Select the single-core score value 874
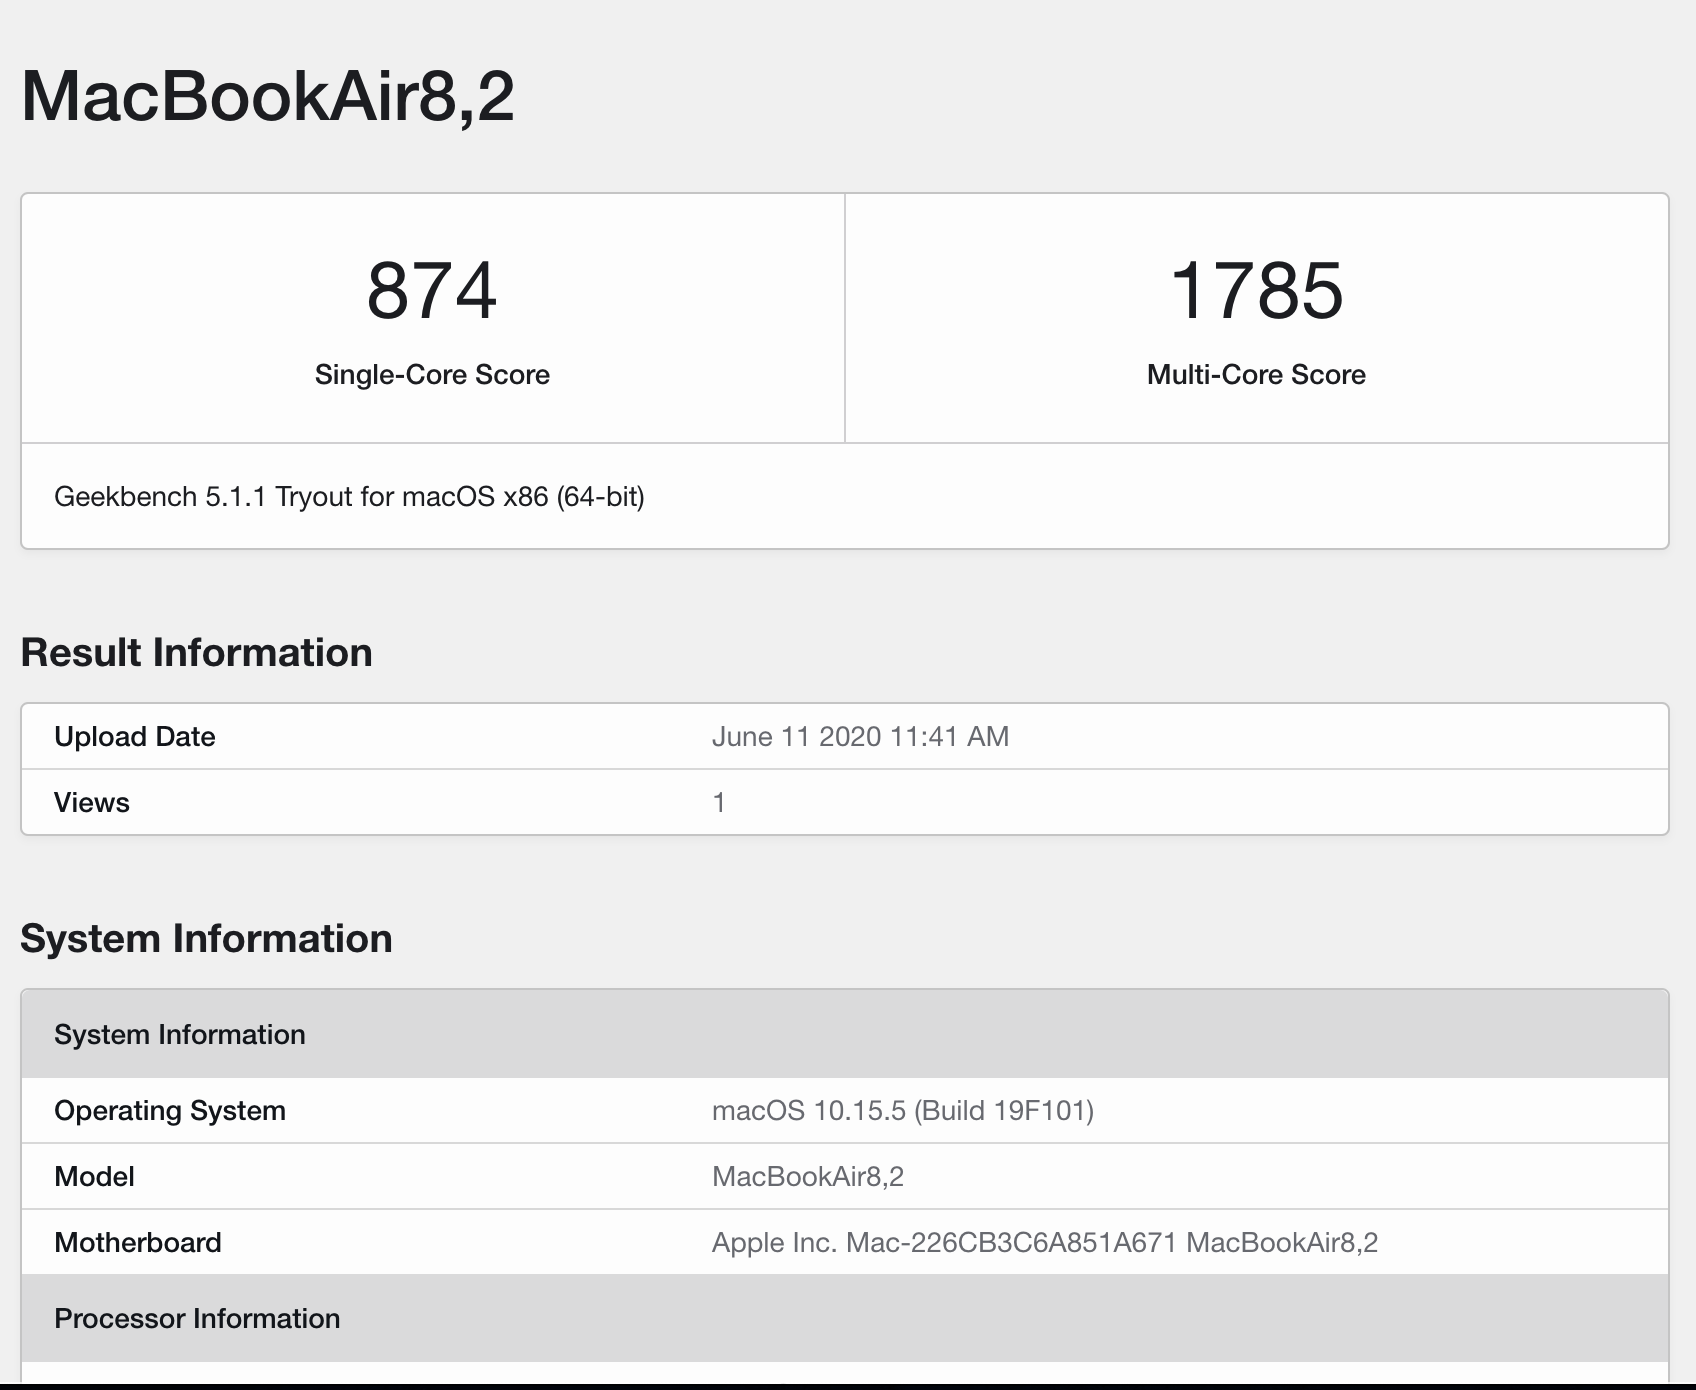Image resolution: width=1696 pixels, height=1390 pixels. click(x=432, y=290)
